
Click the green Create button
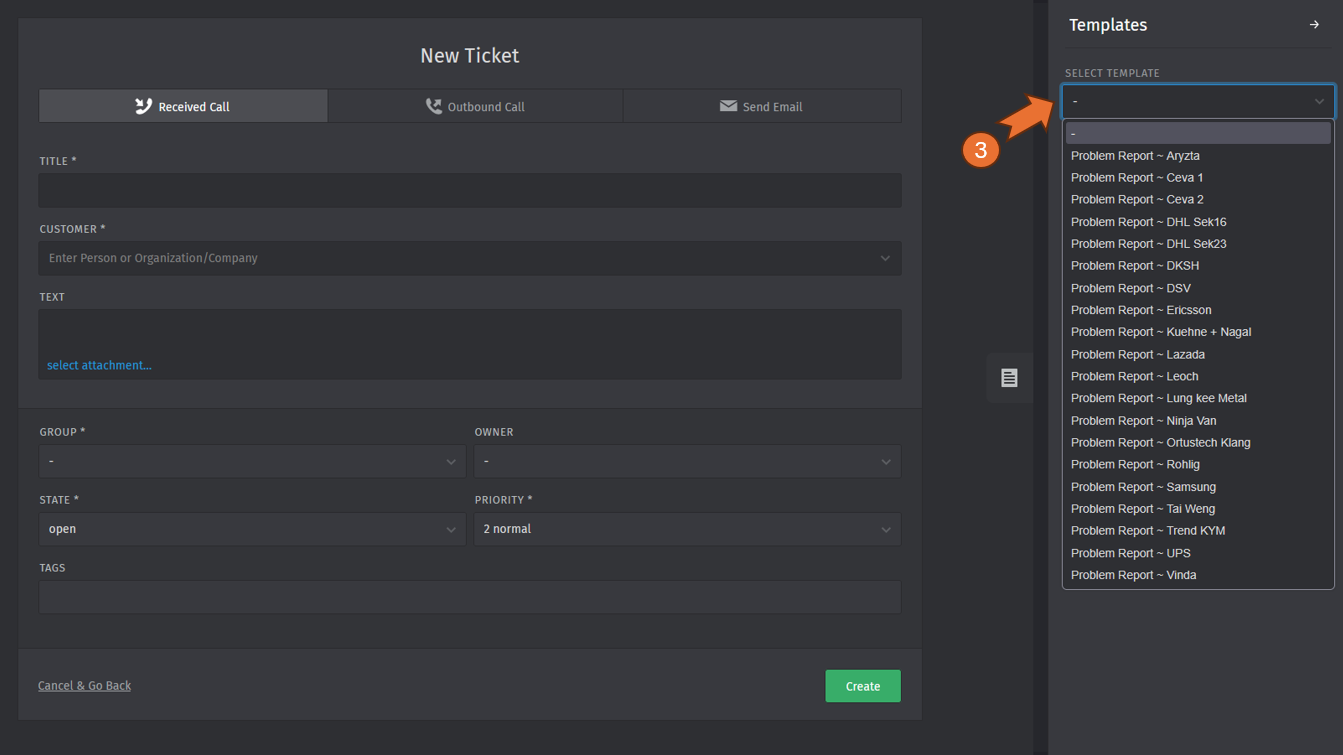pos(862,686)
